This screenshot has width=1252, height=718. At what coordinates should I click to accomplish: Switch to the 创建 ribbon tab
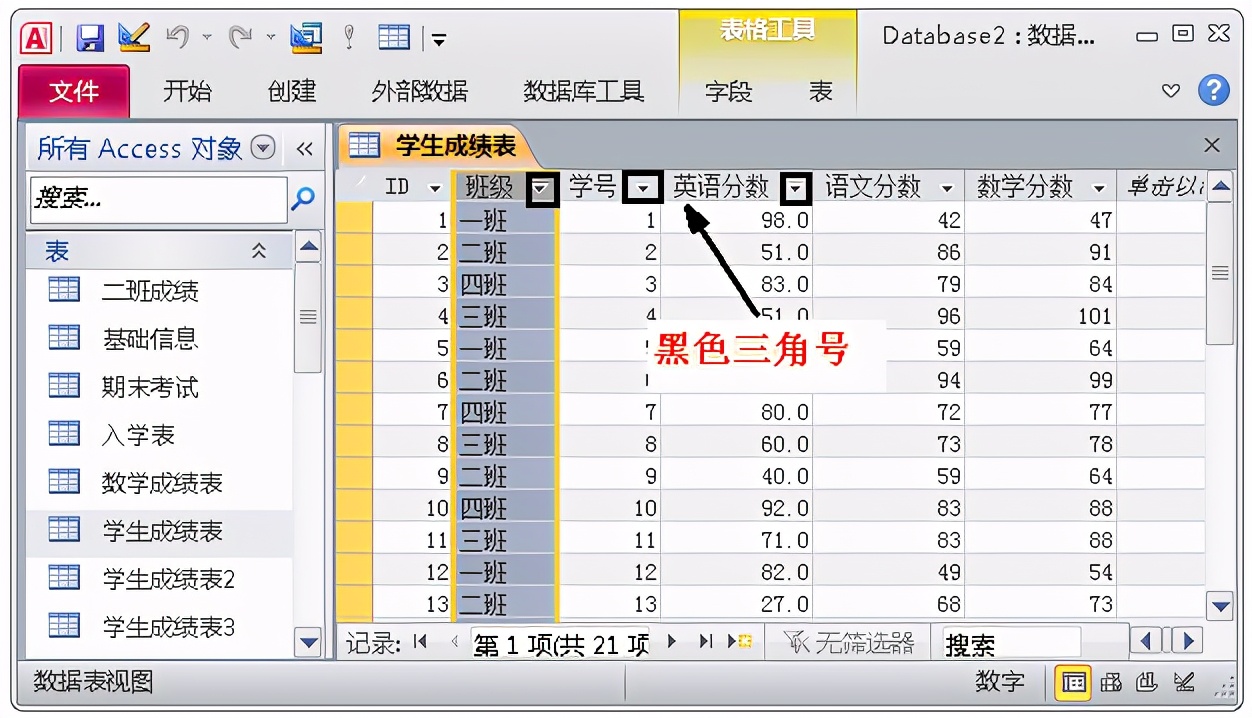tap(292, 92)
